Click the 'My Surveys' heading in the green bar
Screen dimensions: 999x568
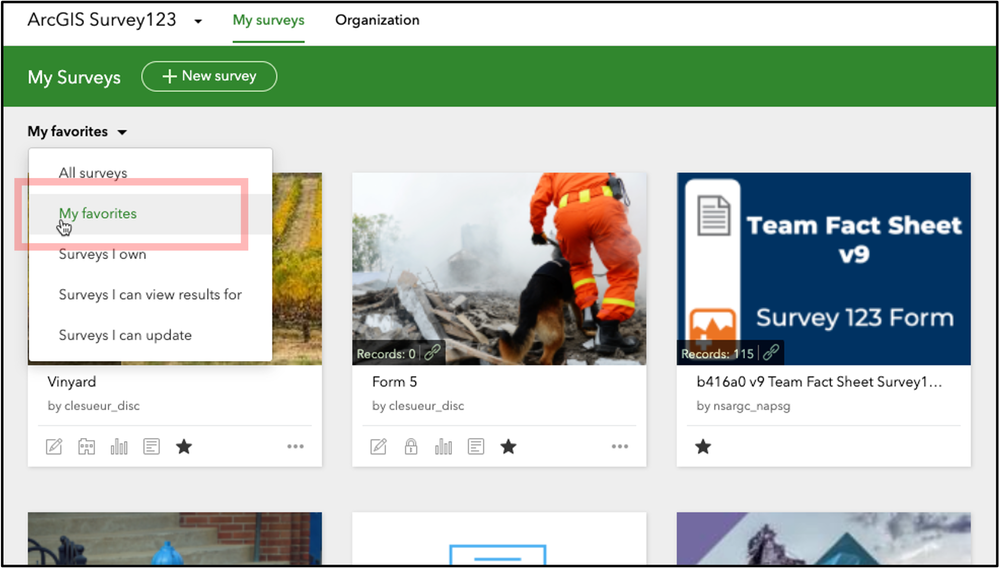74,77
